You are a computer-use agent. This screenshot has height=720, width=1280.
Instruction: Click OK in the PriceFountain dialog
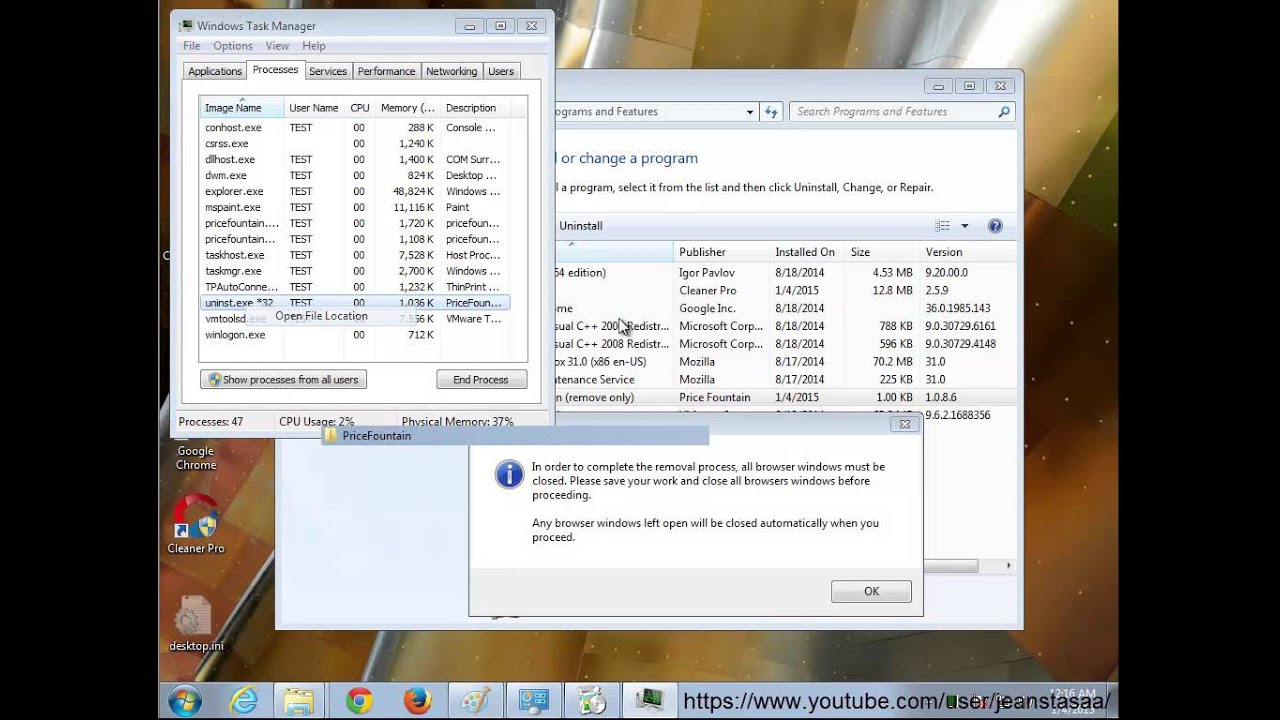tap(871, 591)
